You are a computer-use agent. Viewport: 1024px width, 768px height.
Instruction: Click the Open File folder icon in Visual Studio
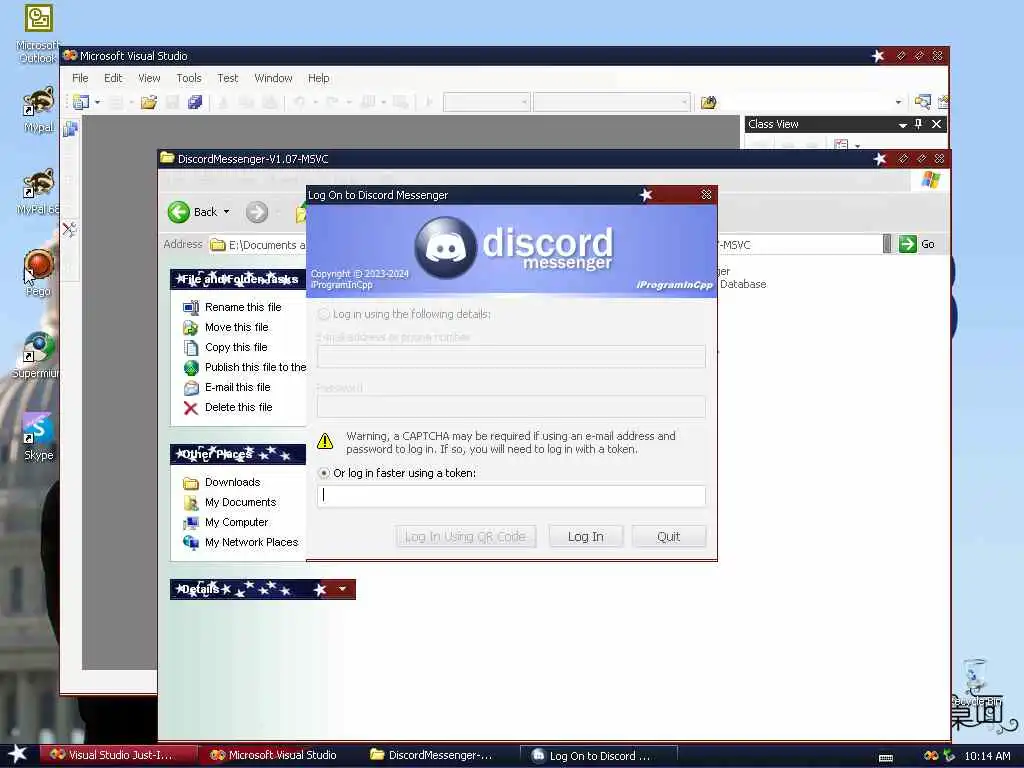tap(149, 102)
